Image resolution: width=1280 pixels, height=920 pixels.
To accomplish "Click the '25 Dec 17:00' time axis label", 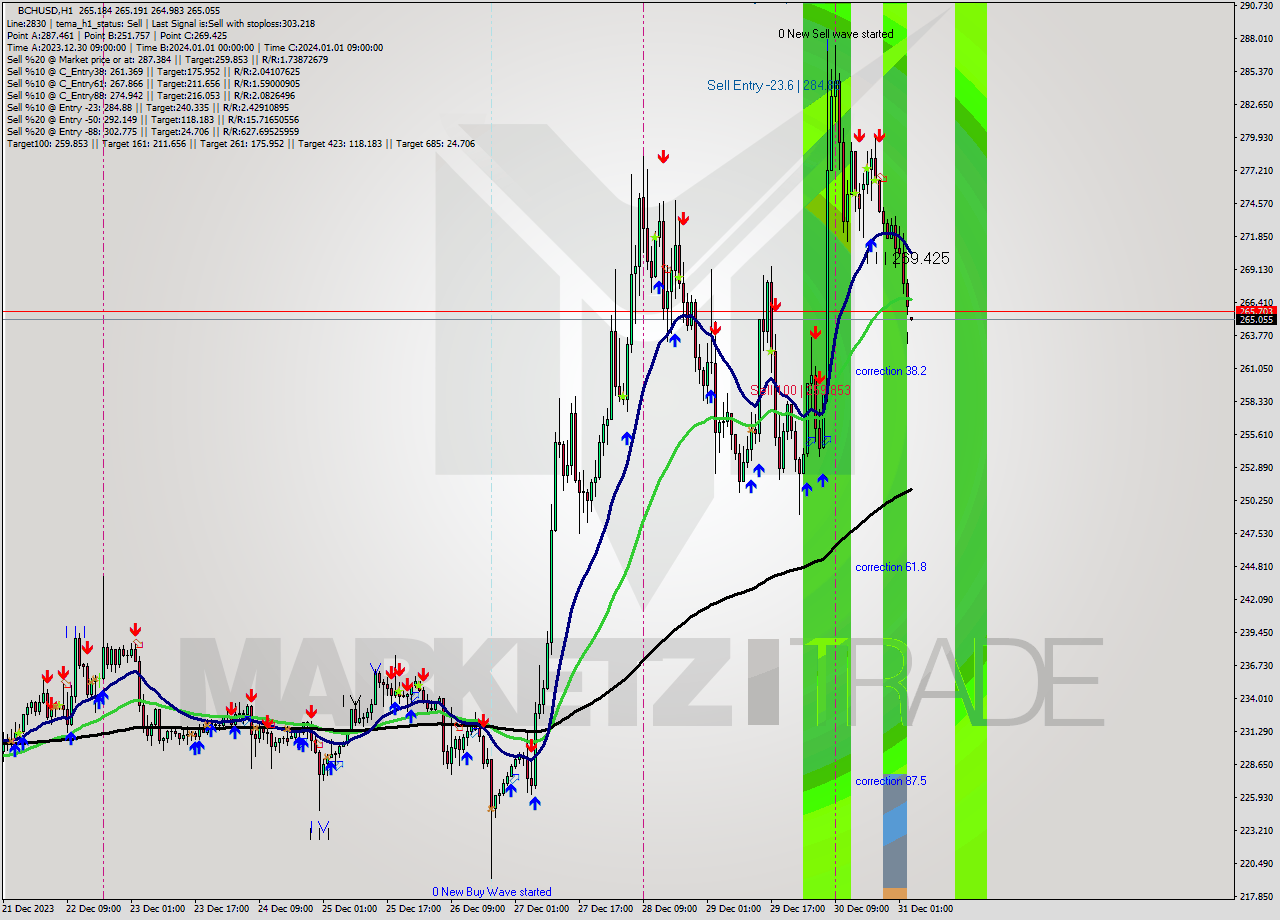I will [x=413, y=909].
